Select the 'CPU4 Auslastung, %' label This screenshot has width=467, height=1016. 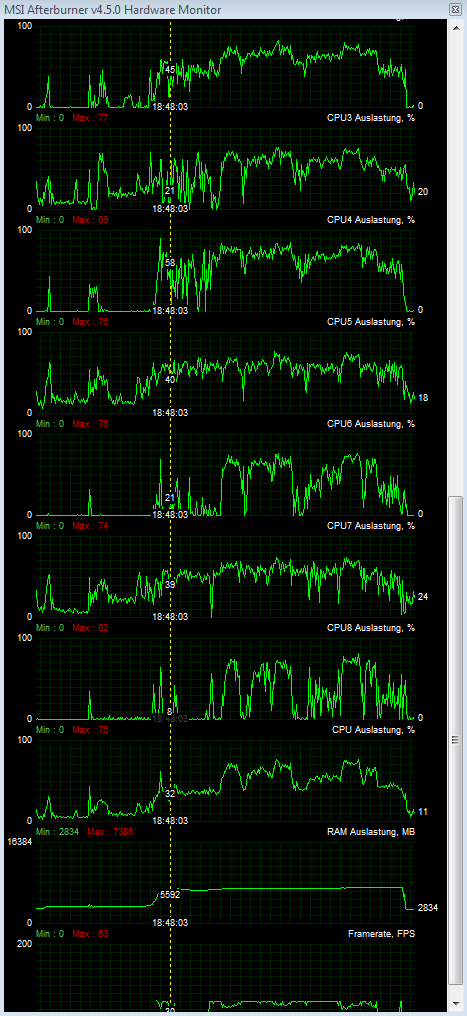coord(370,220)
